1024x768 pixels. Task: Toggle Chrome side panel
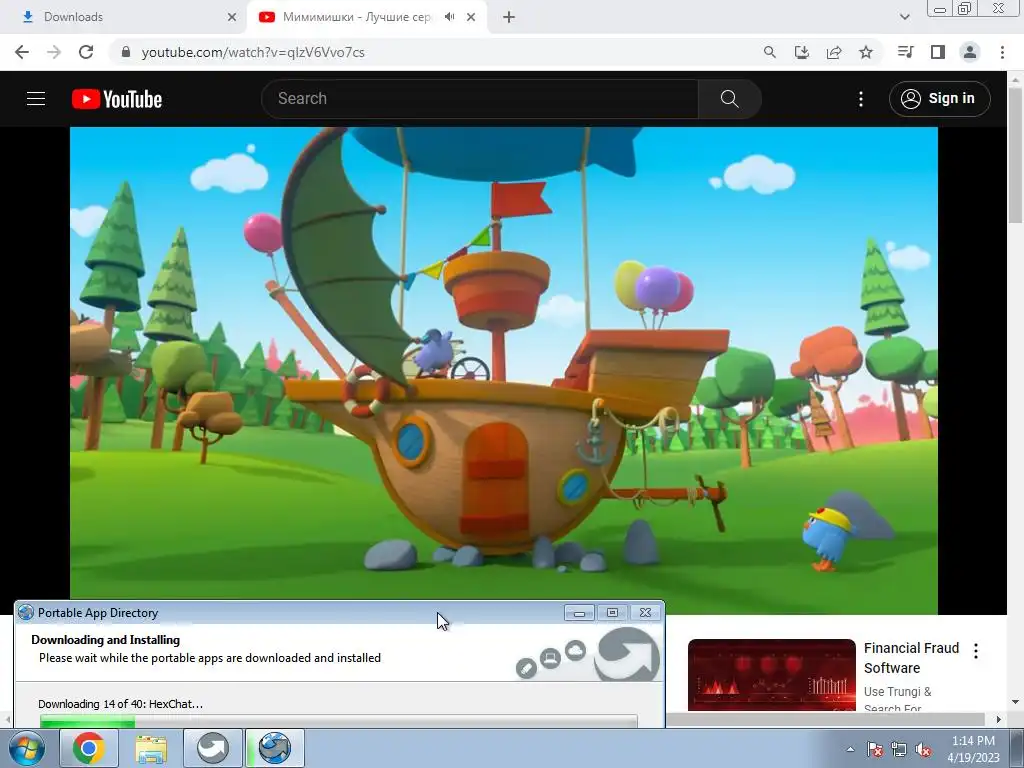[x=938, y=52]
